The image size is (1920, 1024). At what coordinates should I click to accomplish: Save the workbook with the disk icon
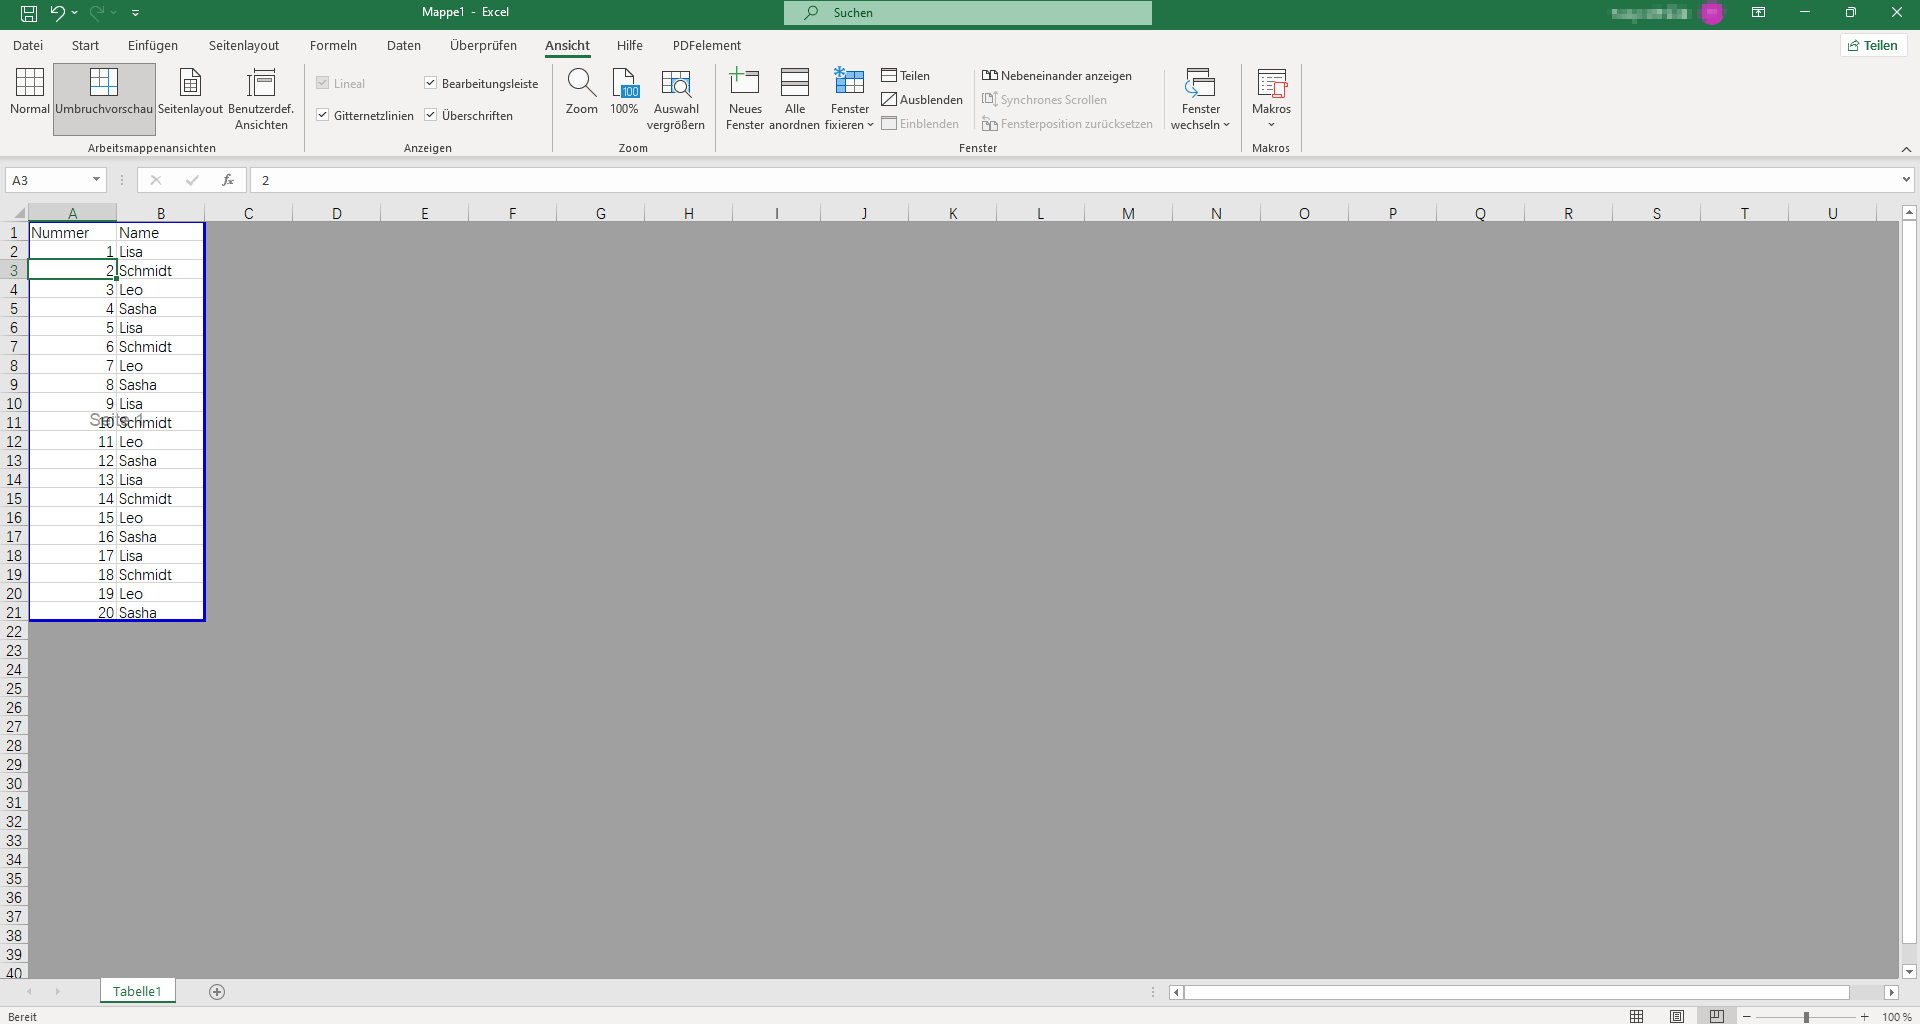pos(29,13)
